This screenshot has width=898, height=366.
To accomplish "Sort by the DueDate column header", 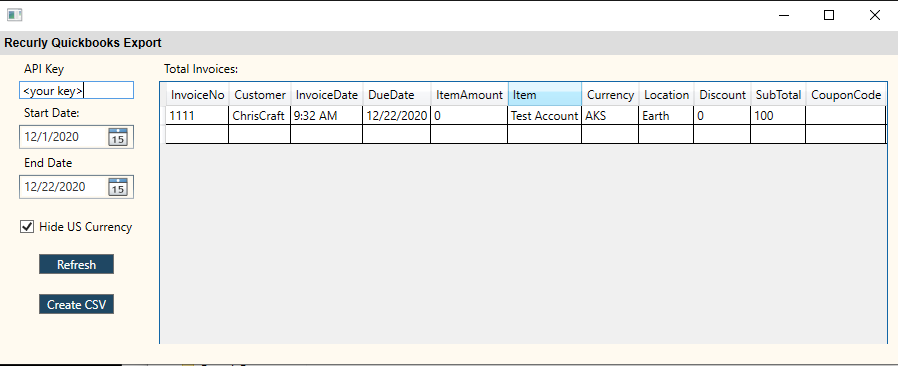I will click(397, 95).
